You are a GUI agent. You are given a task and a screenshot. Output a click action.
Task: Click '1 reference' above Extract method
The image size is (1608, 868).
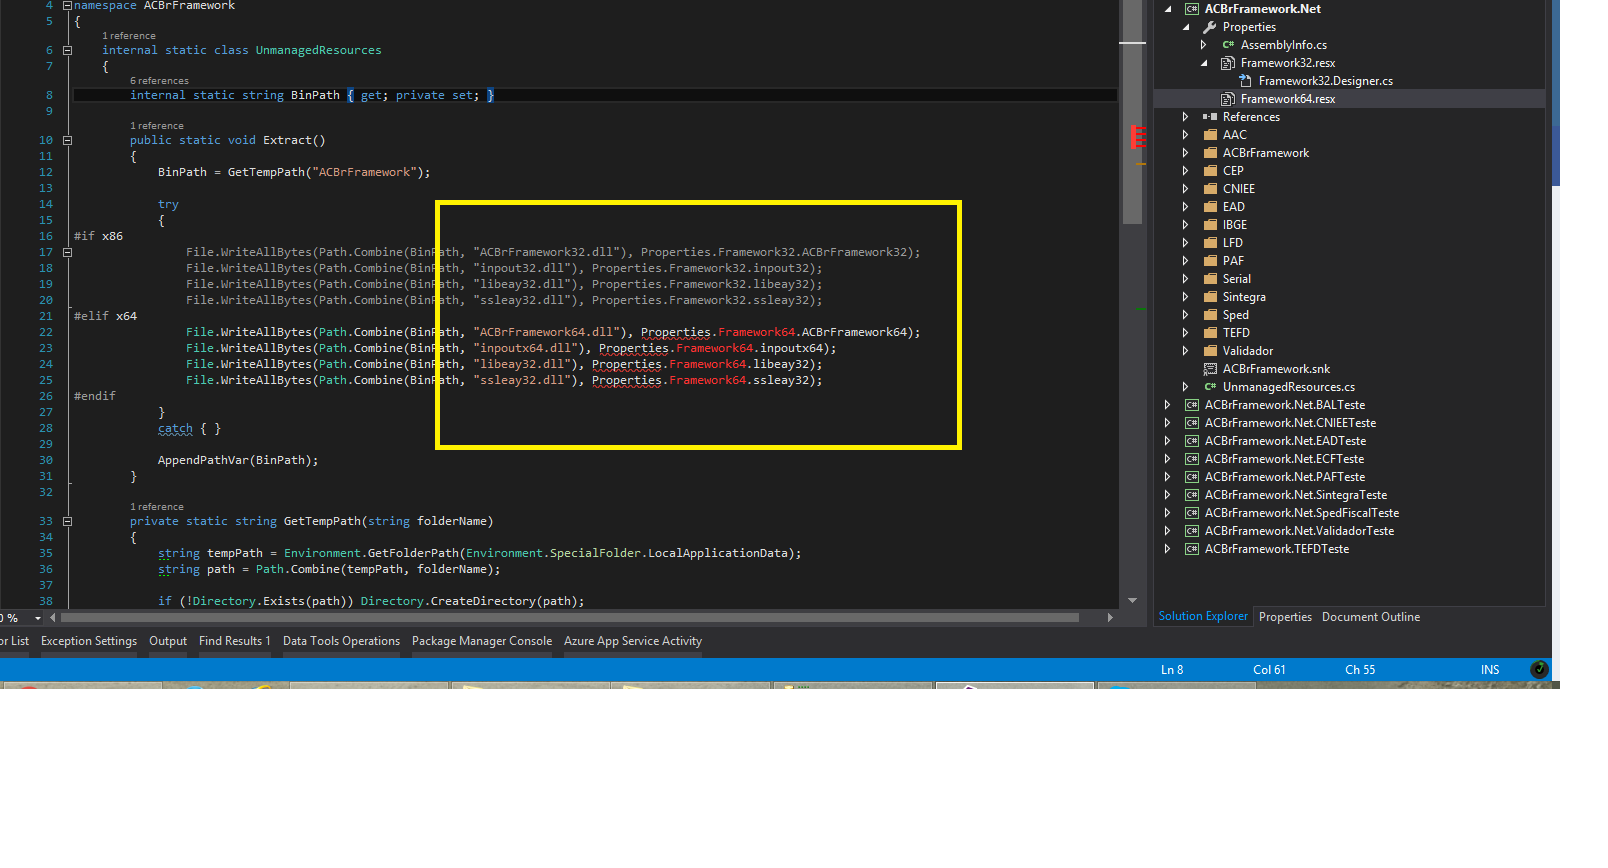click(157, 126)
